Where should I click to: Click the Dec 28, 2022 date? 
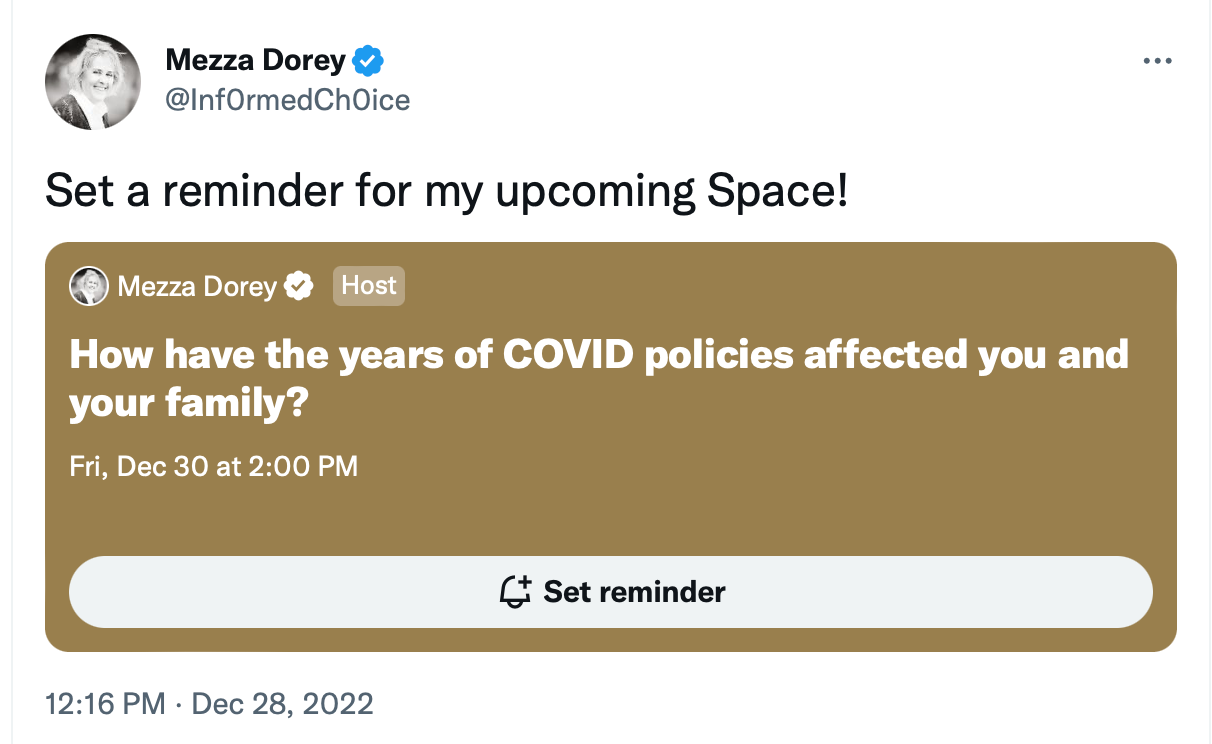[282, 703]
